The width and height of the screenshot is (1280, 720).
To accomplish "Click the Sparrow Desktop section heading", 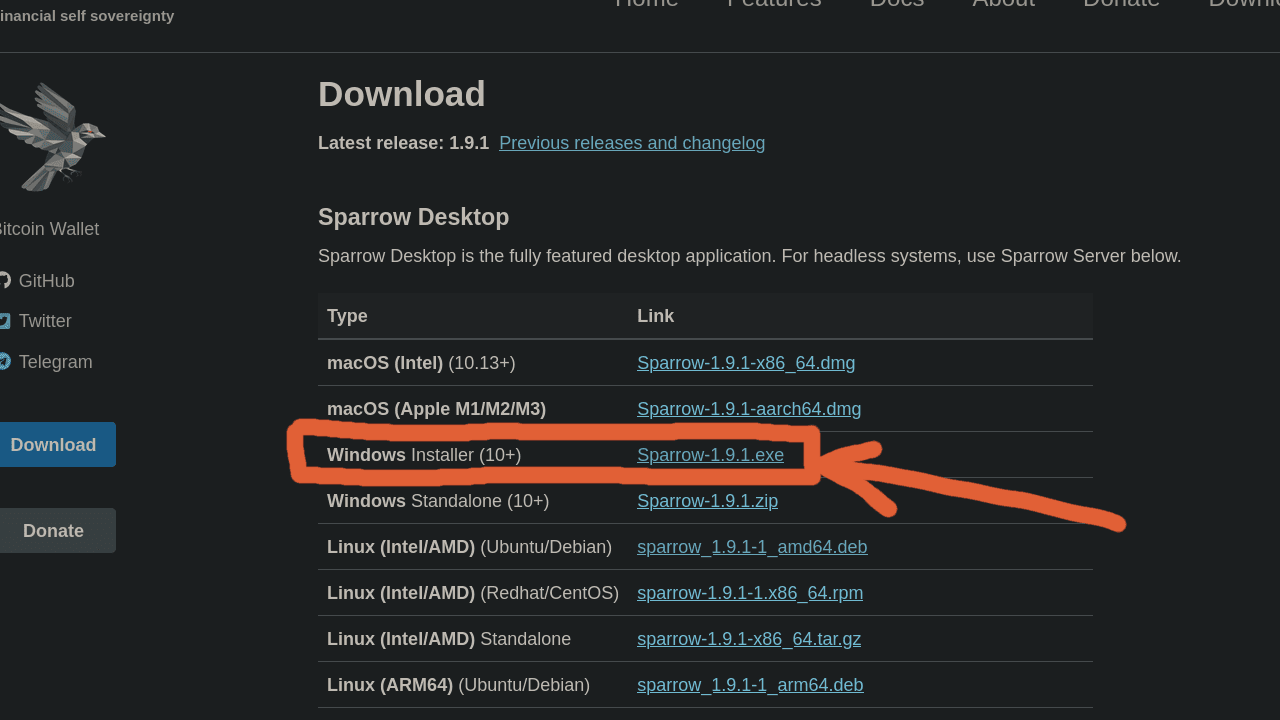I will click(x=413, y=217).
